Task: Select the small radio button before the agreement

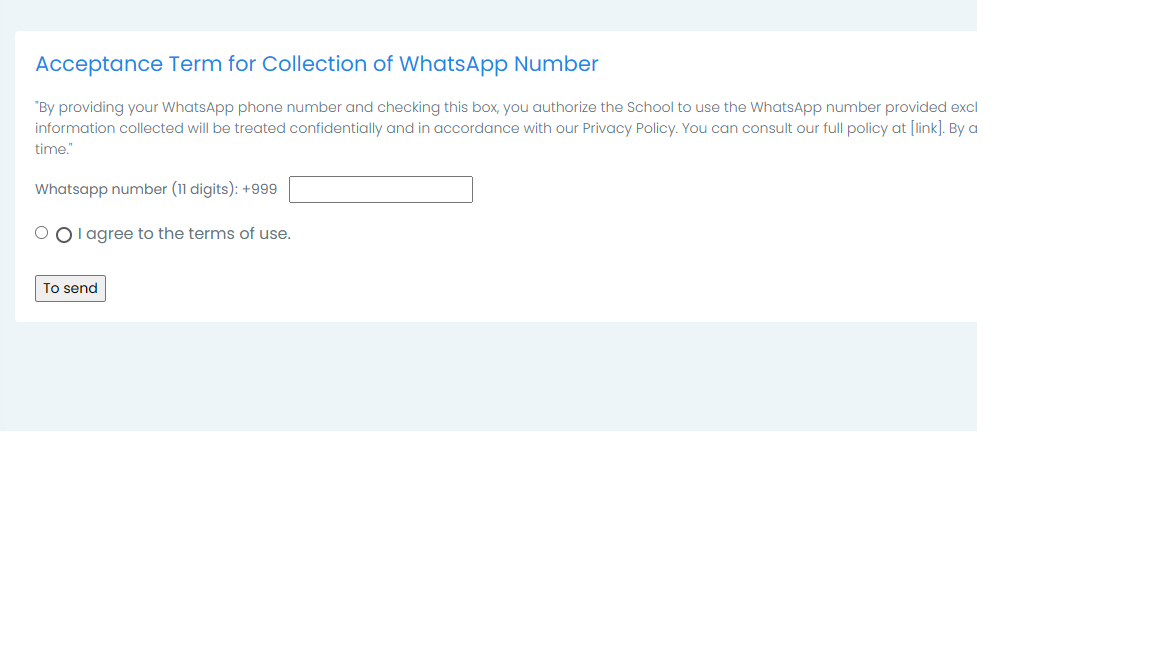Action: (42, 233)
